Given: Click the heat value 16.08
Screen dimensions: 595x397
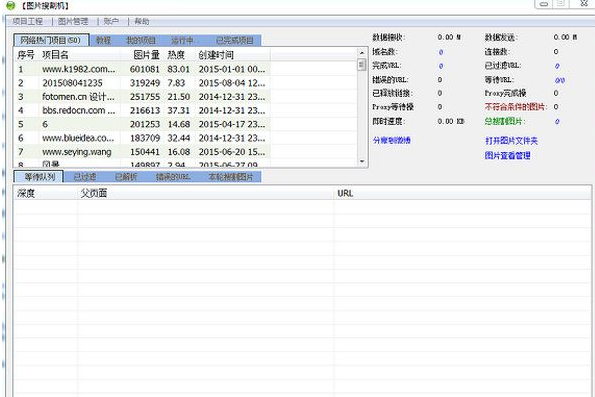Looking at the screenshot, I should tap(178, 152).
